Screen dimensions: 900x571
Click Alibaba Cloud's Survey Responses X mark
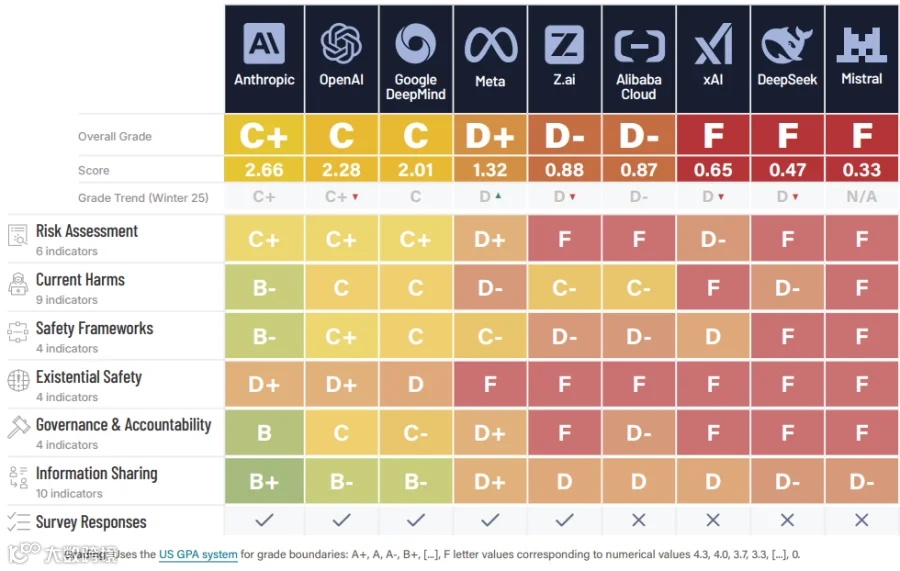coord(638,520)
